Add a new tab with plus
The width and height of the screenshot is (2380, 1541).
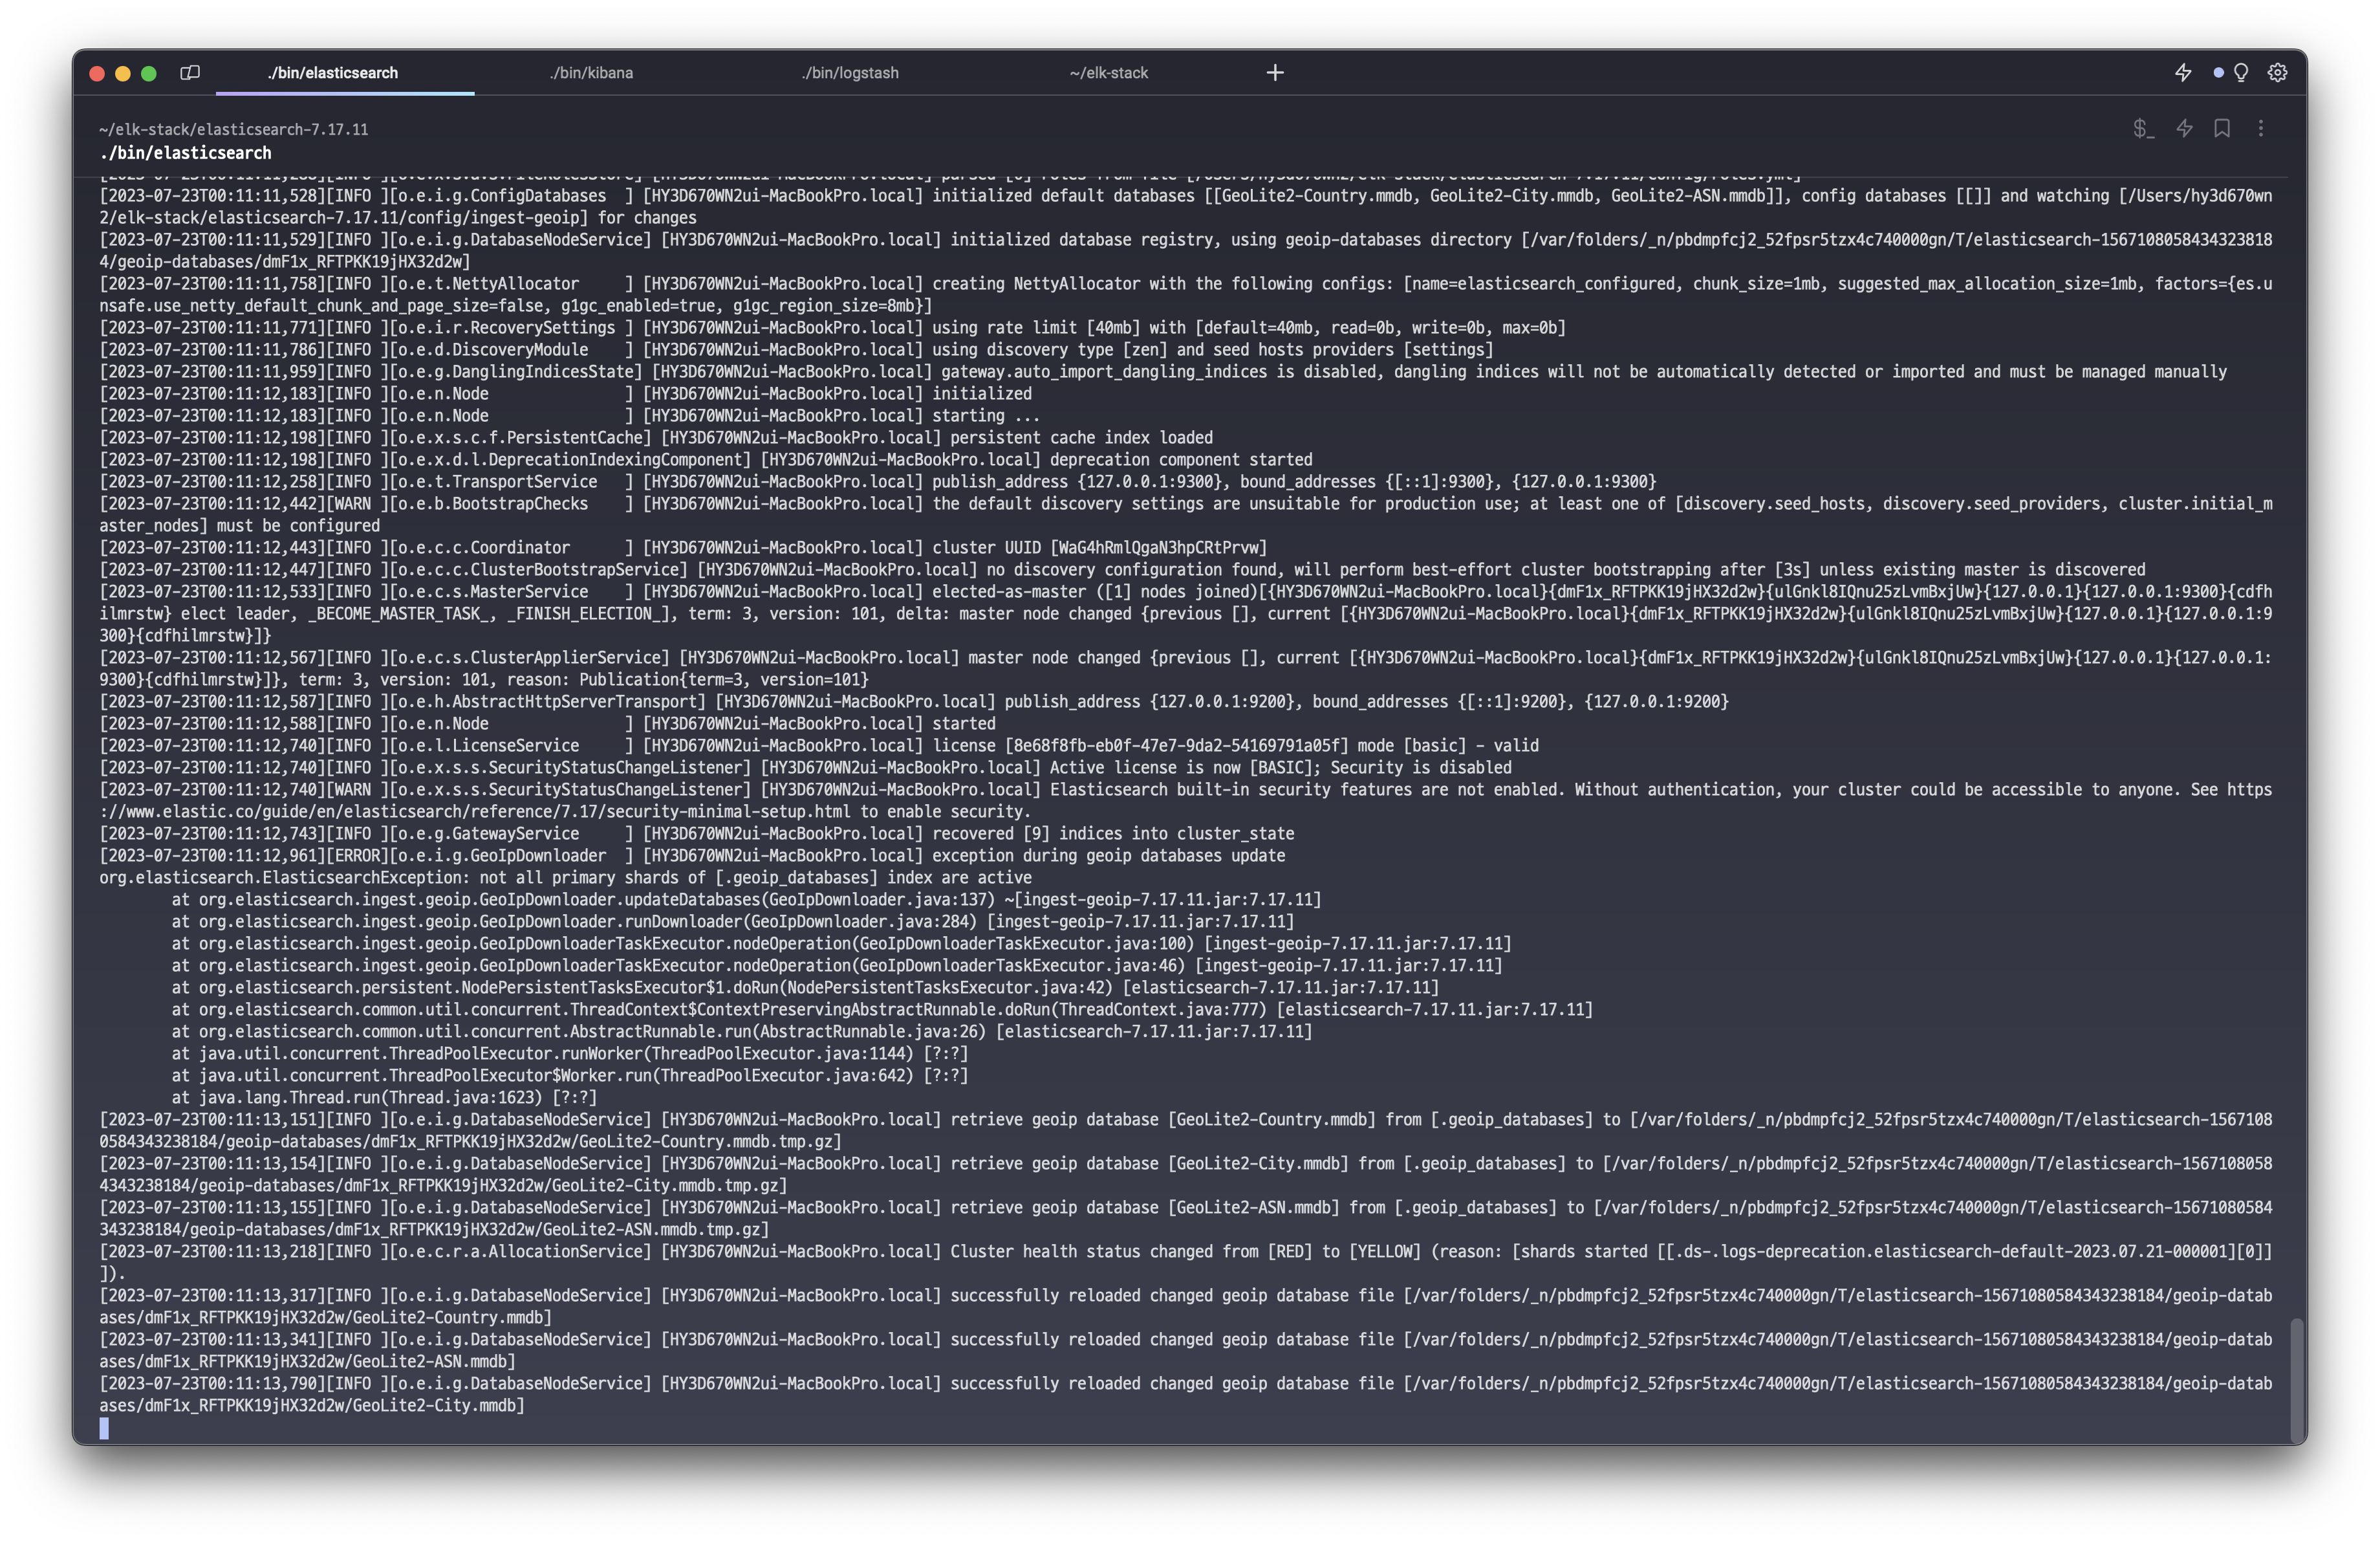tap(1274, 73)
